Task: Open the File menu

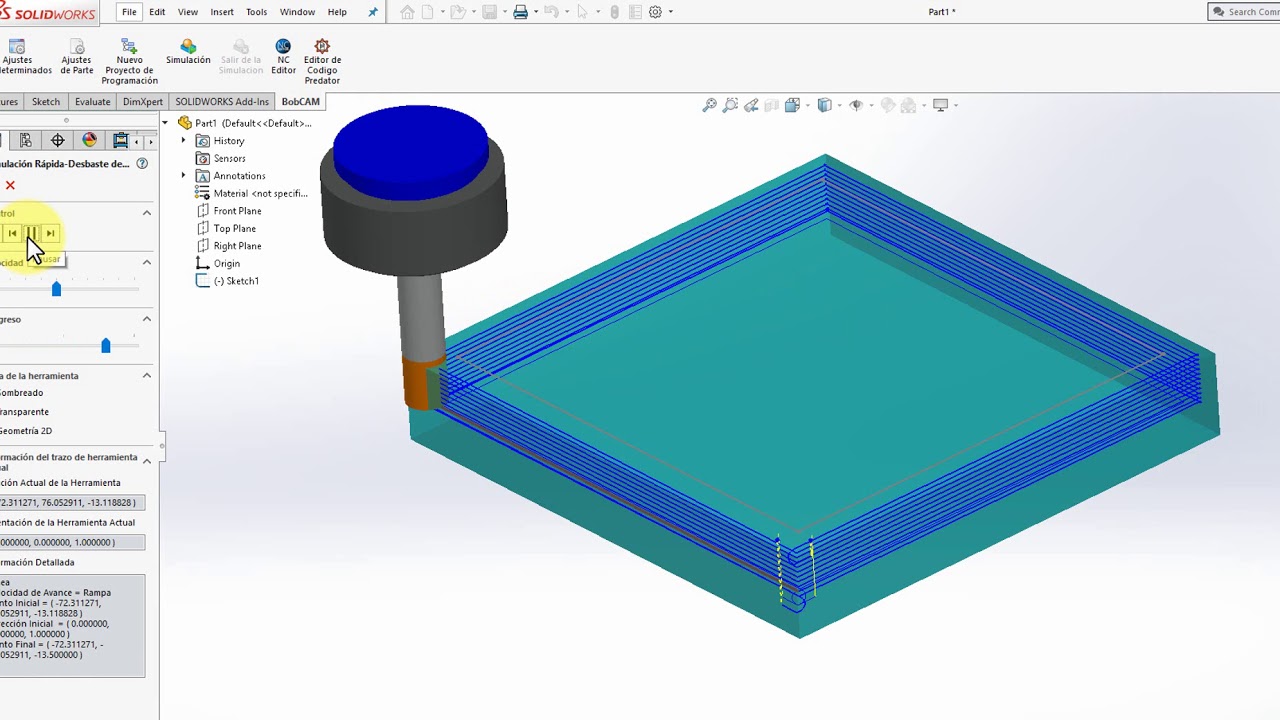Action: pos(129,12)
